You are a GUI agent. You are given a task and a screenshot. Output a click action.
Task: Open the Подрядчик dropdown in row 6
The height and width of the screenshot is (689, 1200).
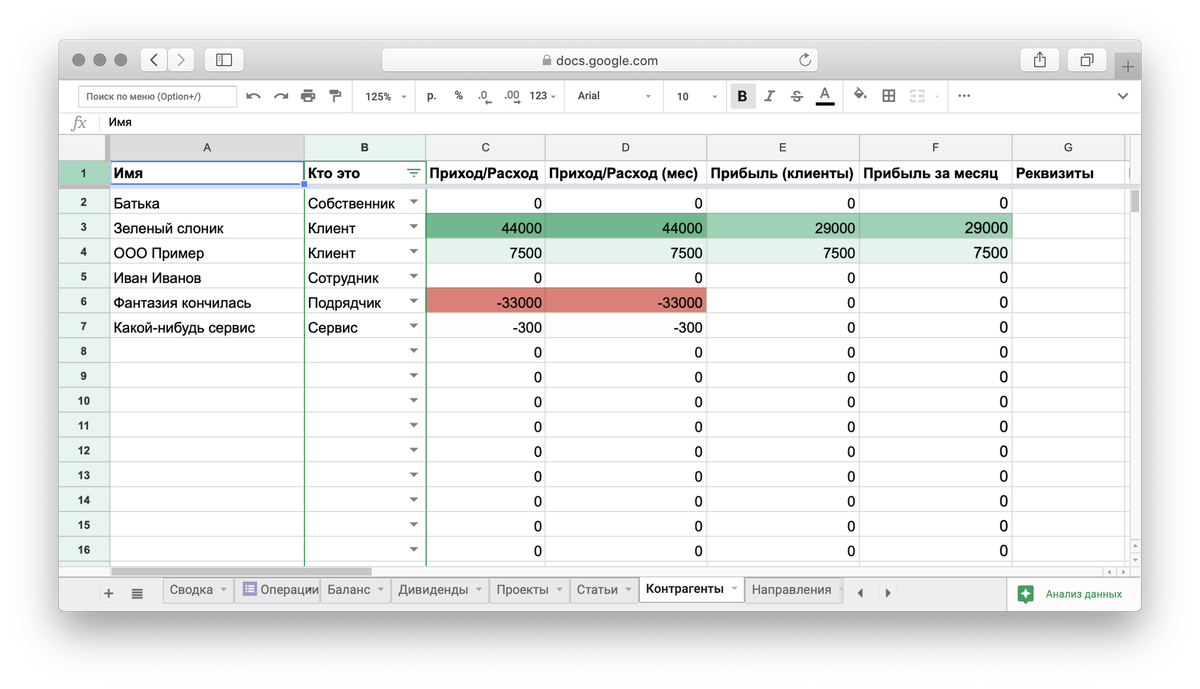413,302
